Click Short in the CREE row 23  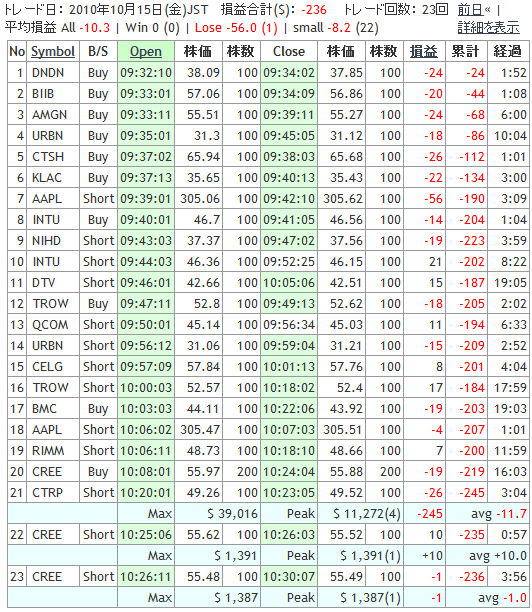(x=99, y=576)
